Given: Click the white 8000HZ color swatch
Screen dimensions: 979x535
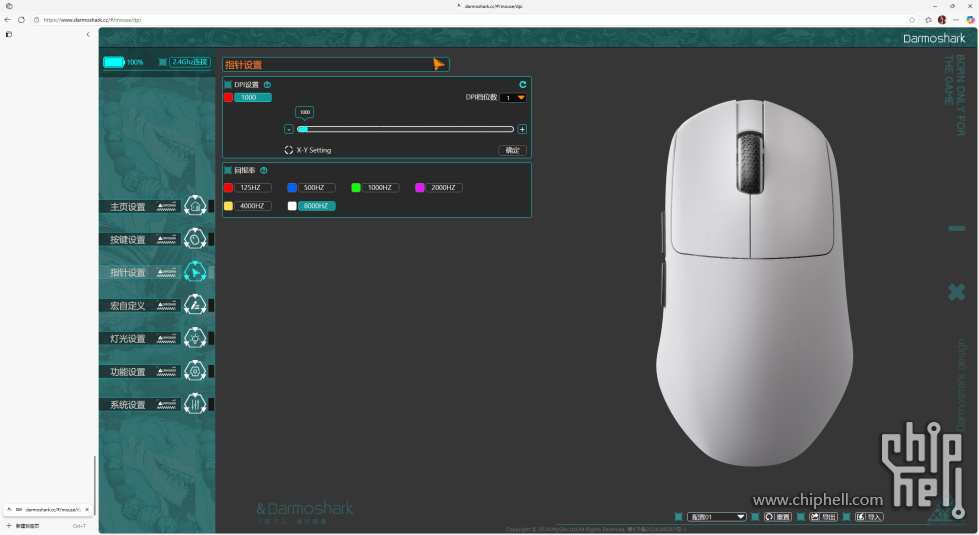Looking at the screenshot, I should tap(292, 206).
